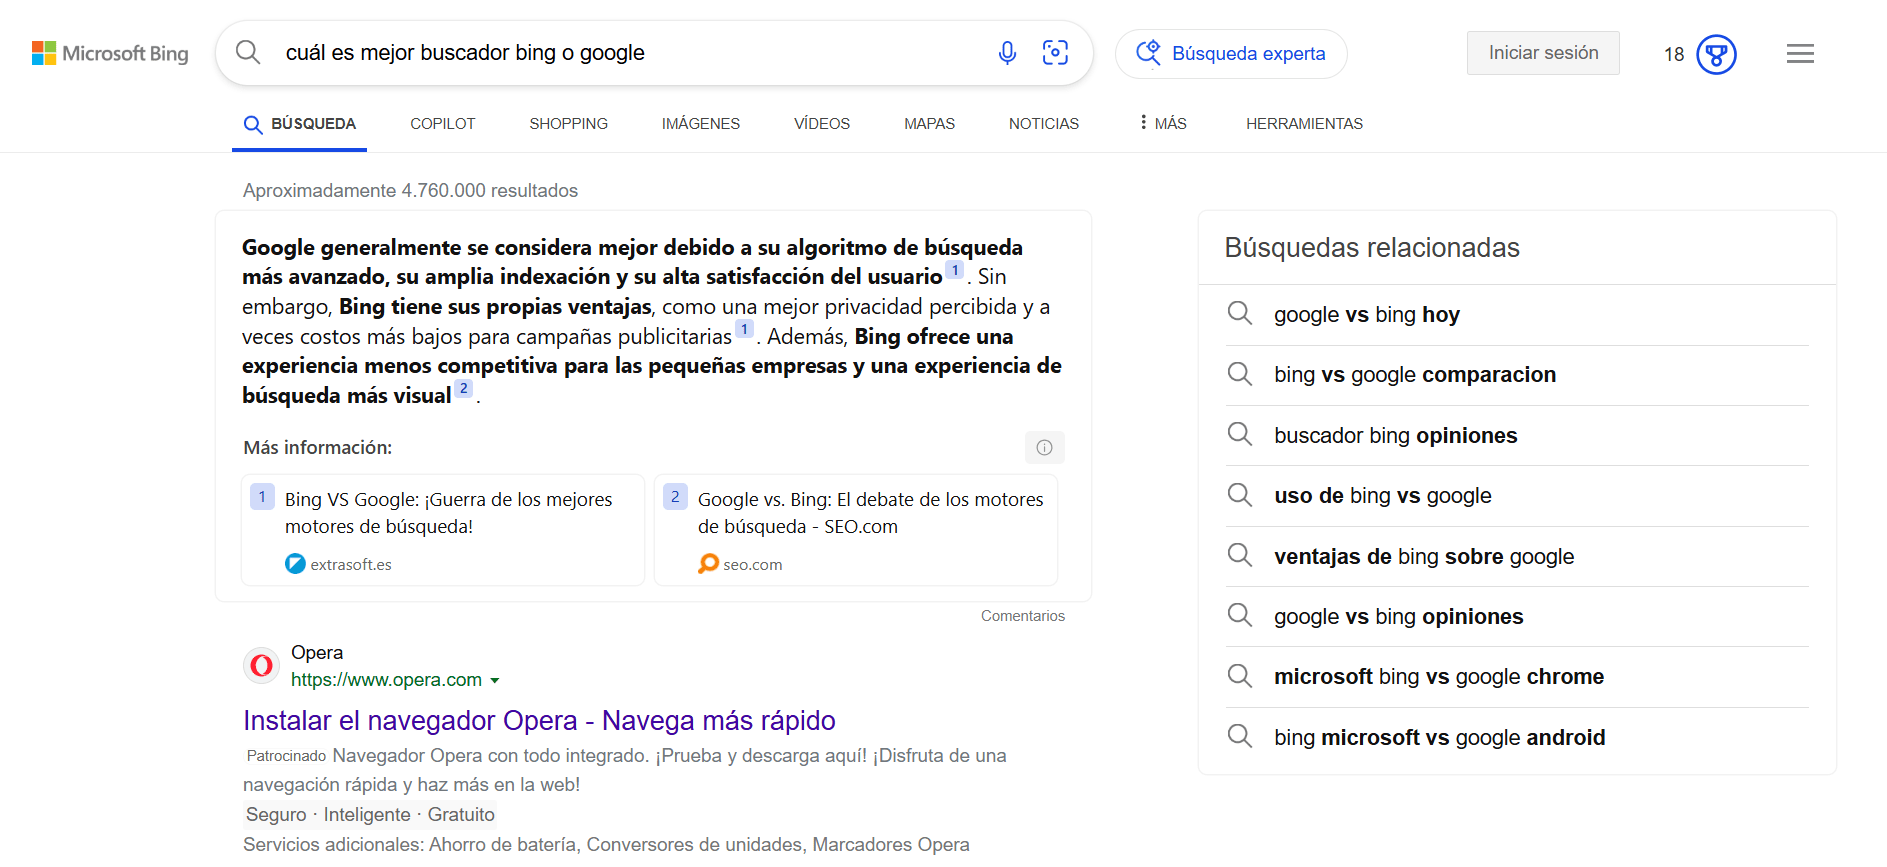The image size is (1887, 867).
Task: Switch to the SHOPPING tab
Action: [568, 124]
